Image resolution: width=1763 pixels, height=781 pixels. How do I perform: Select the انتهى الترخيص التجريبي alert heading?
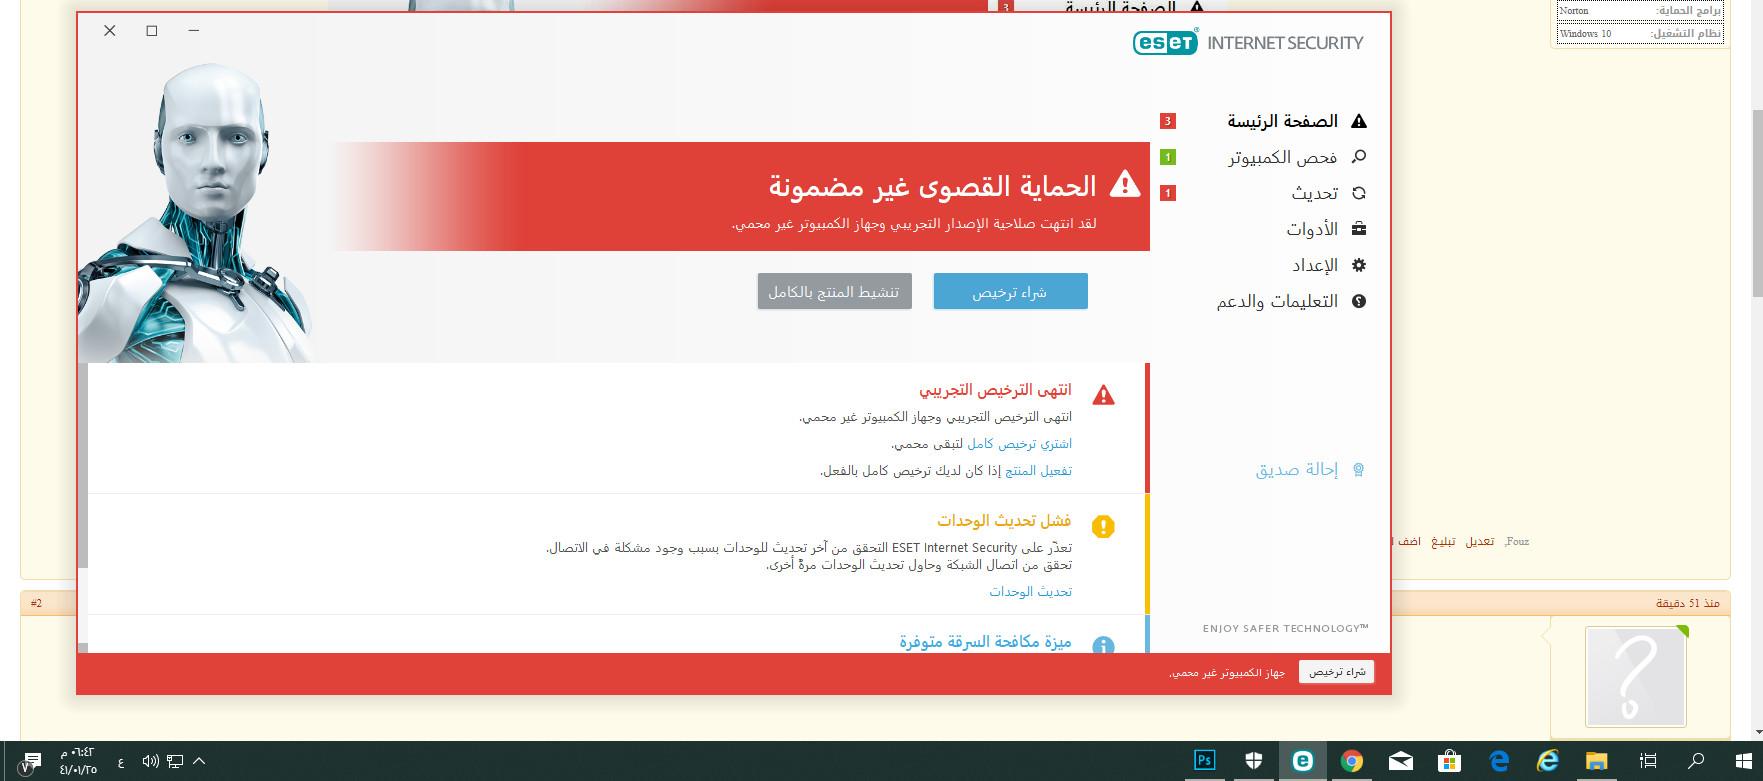[995, 390]
